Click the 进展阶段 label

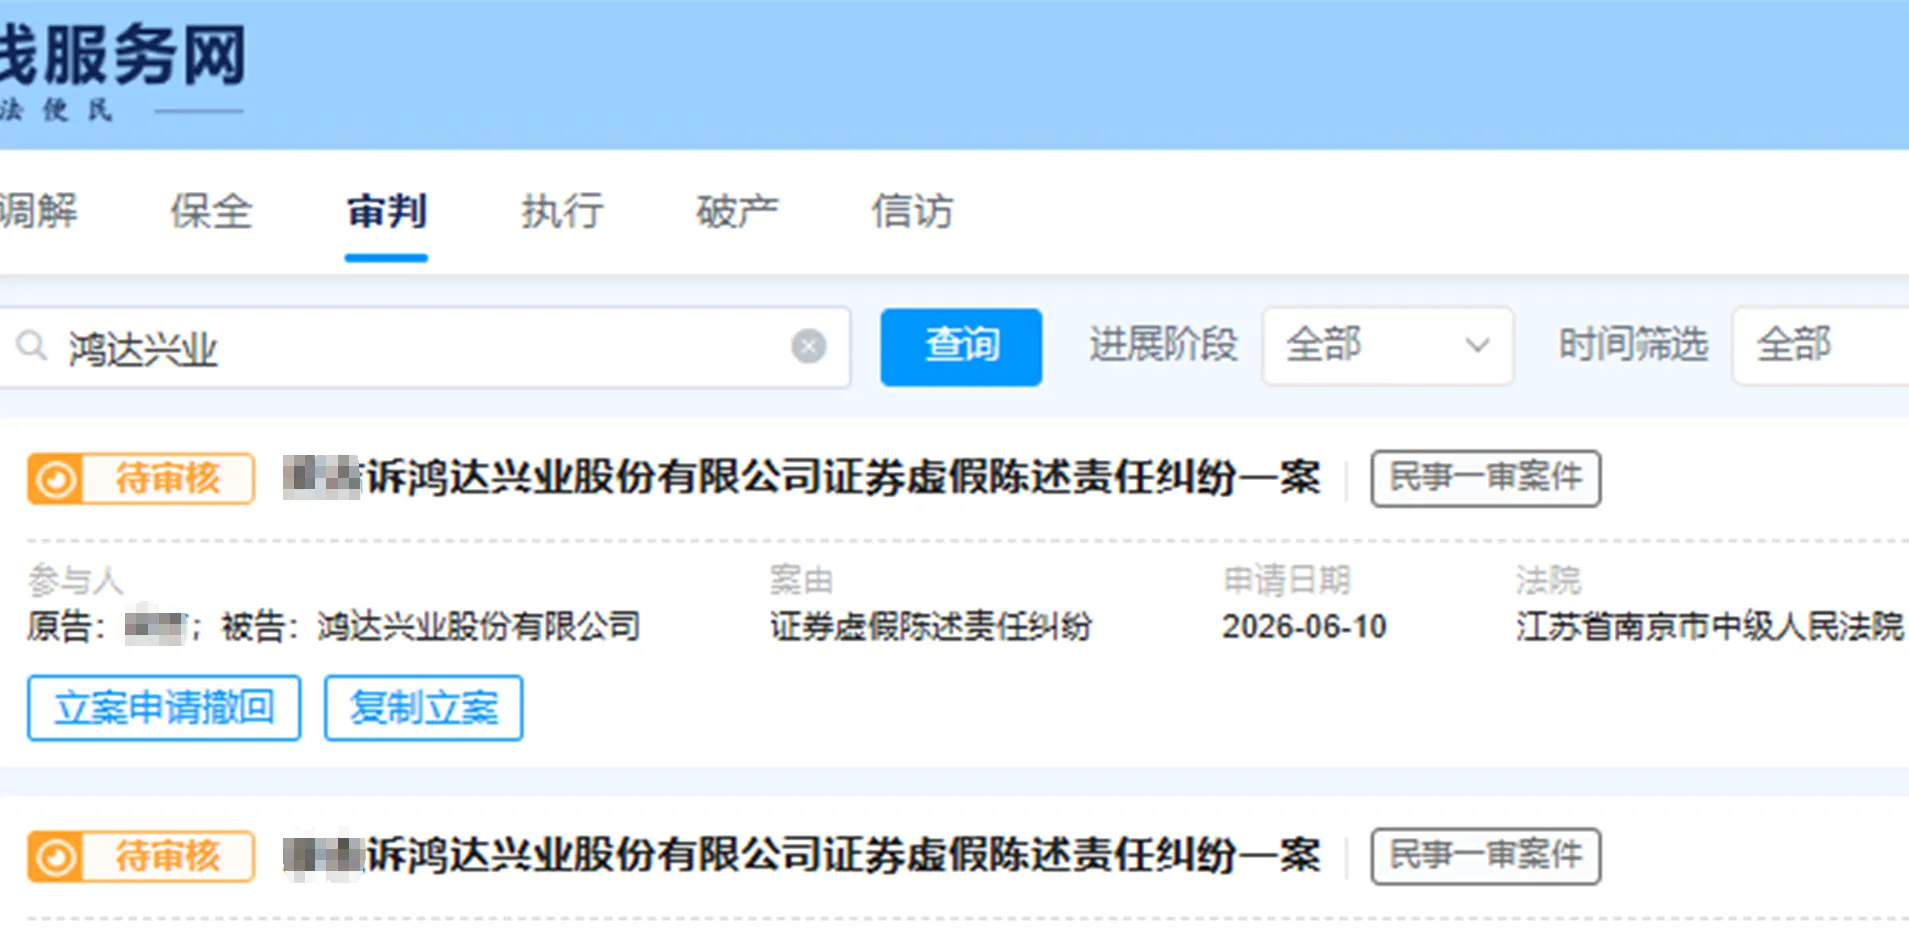tap(1164, 346)
